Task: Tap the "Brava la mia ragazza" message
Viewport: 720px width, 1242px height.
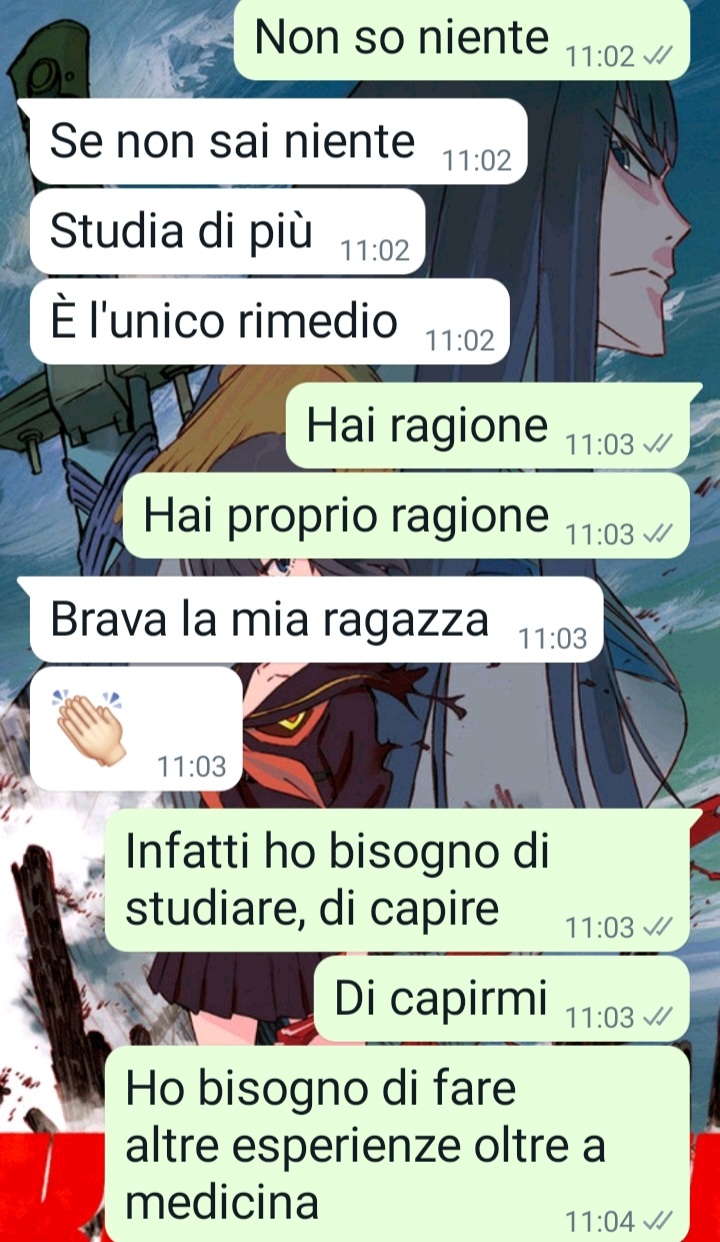Action: pyautogui.click(x=316, y=619)
